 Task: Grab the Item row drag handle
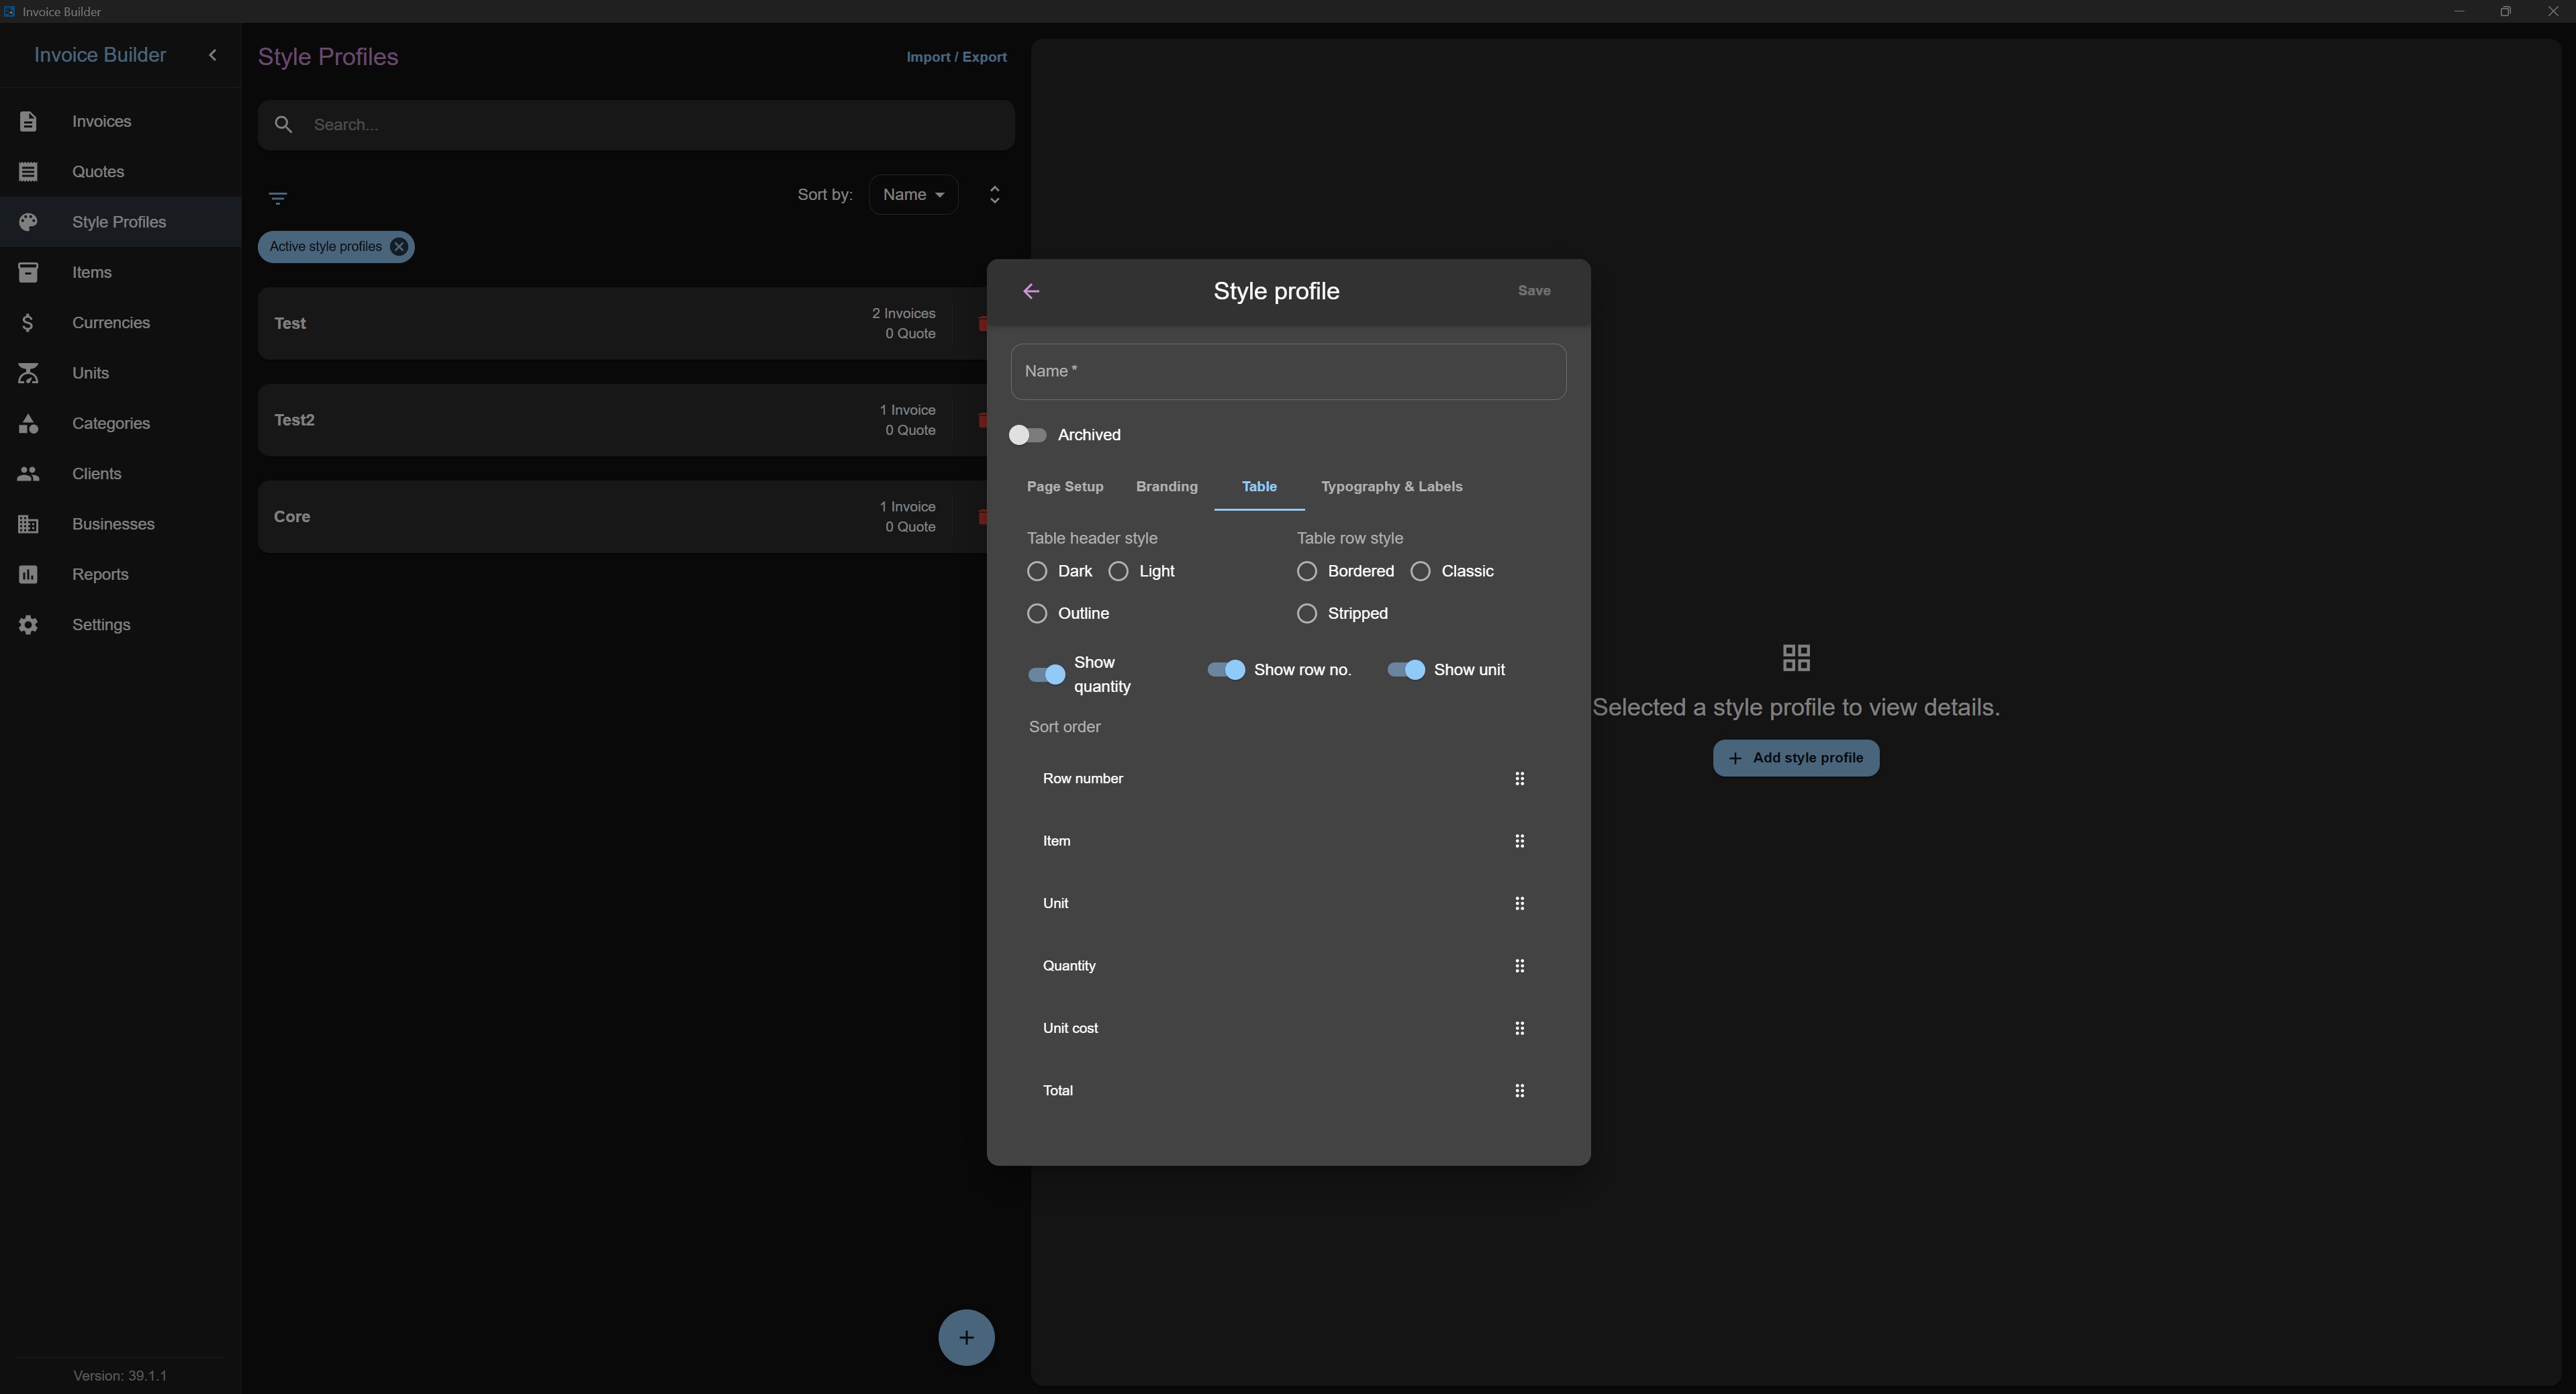(1519, 841)
